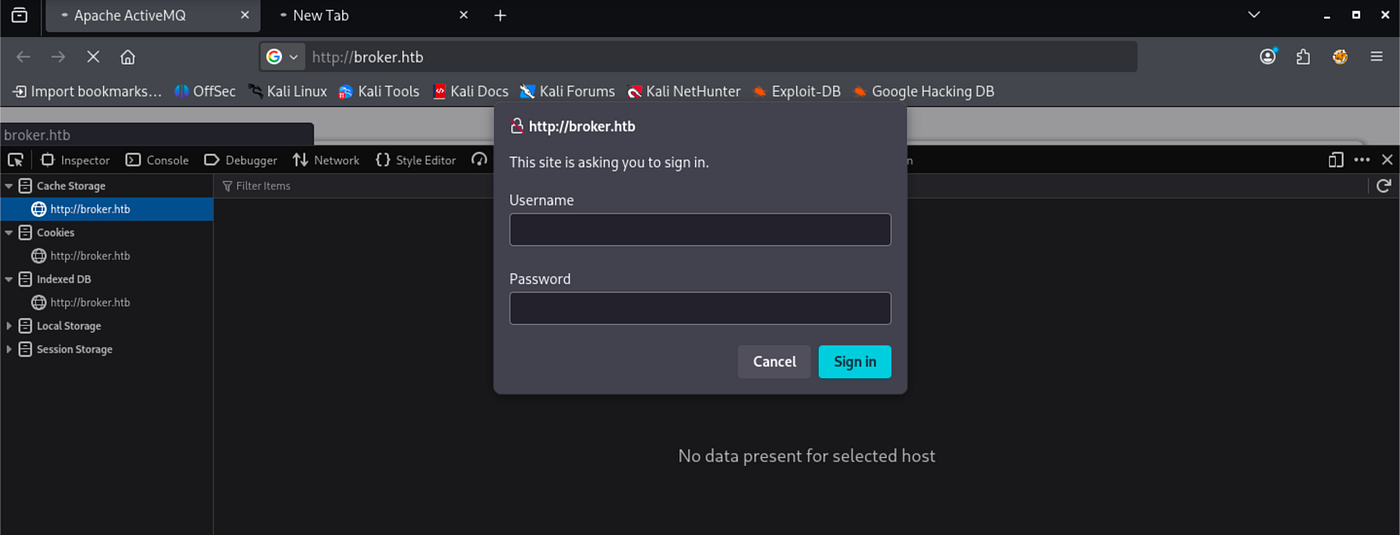Collapse the Indexed DB tree node
The width and height of the screenshot is (1400, 535).
9,279
